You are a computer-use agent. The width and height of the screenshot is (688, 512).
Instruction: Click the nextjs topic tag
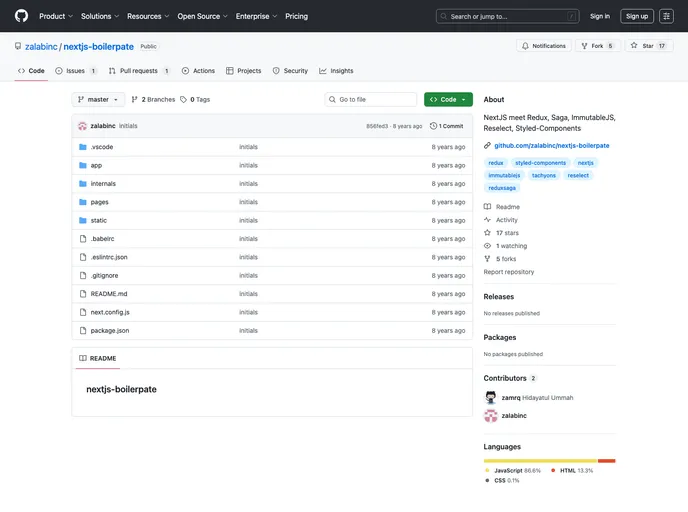tap(585, 163)
